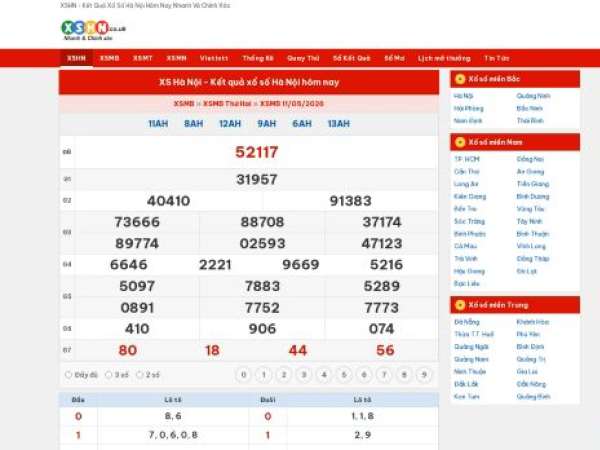Open the XSMB menu item

pos(109,58)
